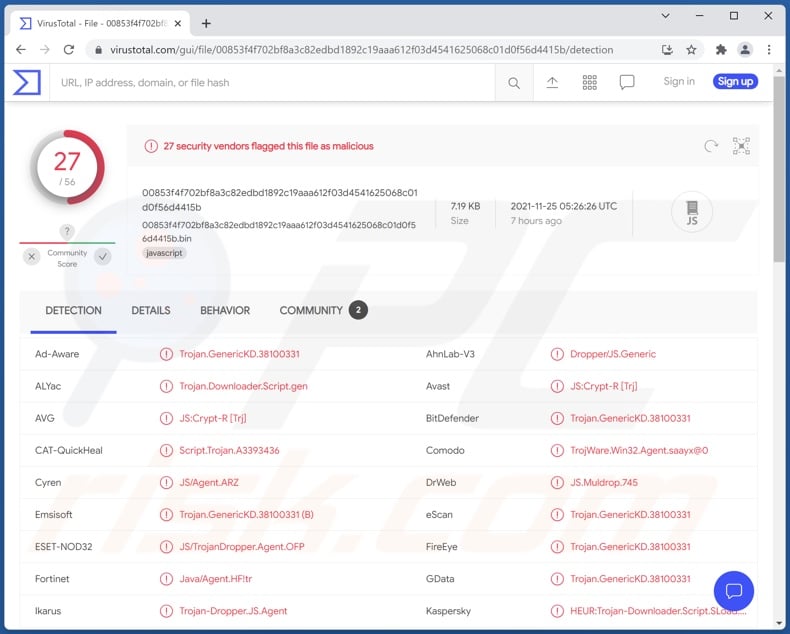The height and width of the screenshot is (634, 790).
Task: Click the Sign up button
Action: pyautogui.click(x=735, y=81)
